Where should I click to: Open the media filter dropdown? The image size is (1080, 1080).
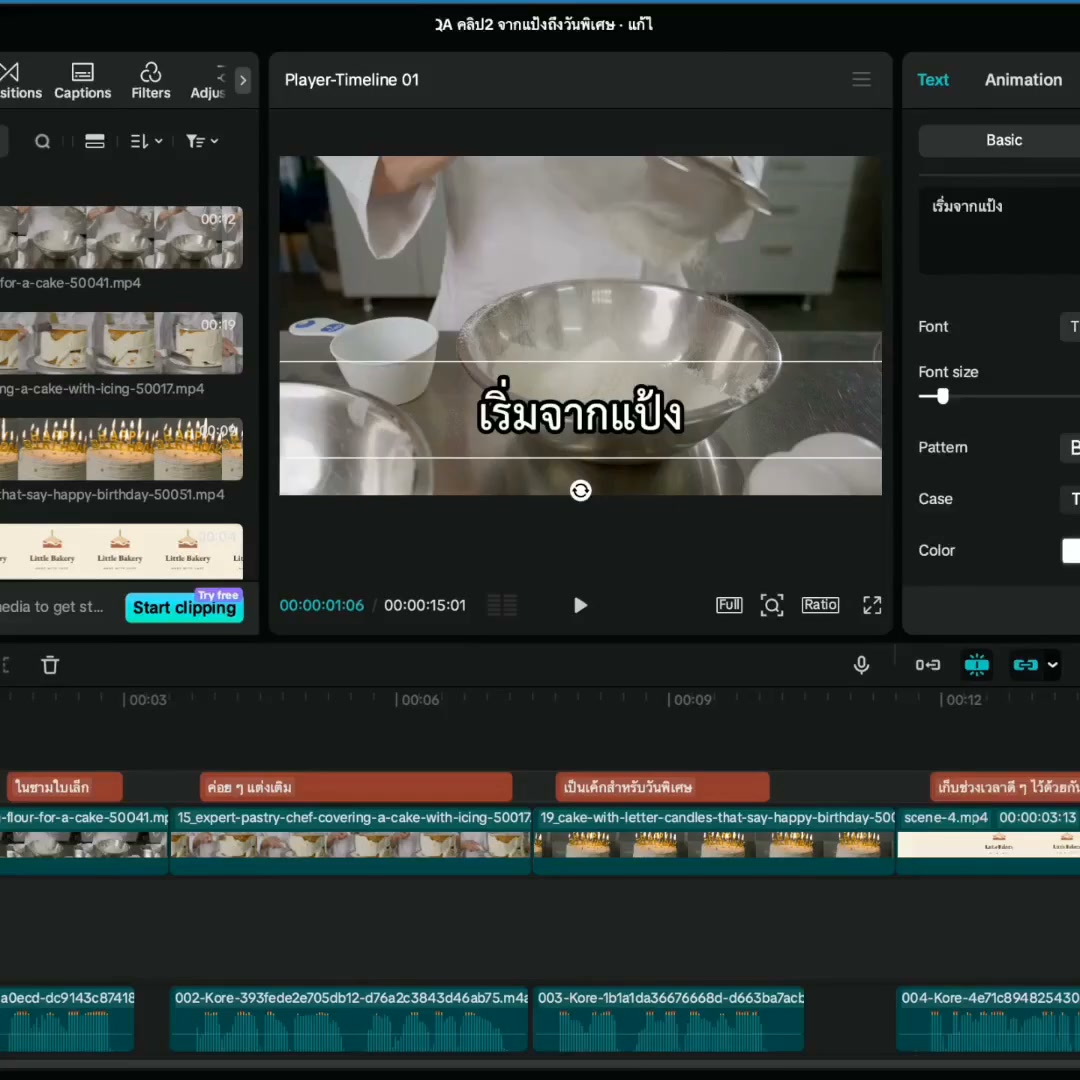click(202, 141)
